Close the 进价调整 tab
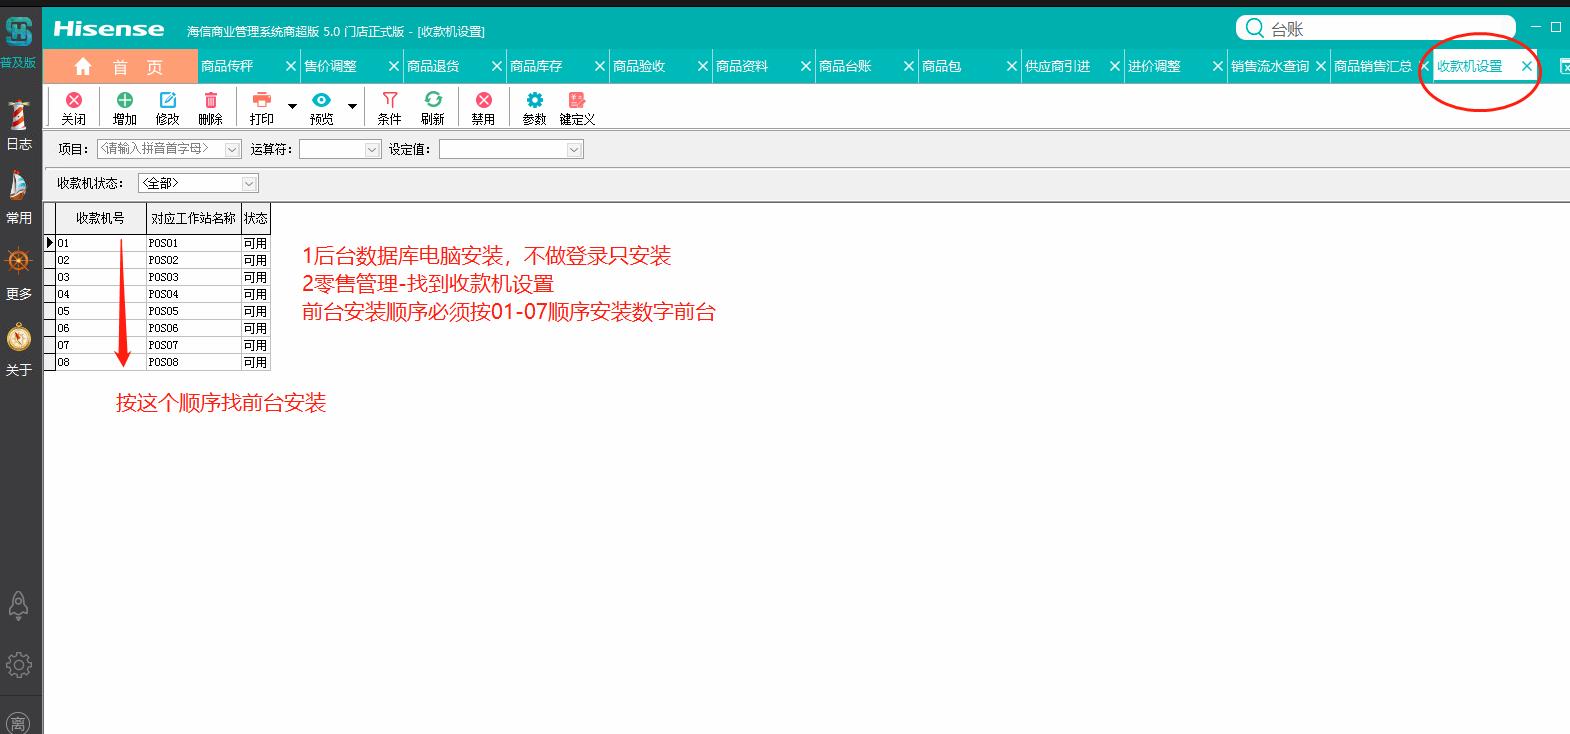1570x734 pixels. click(x=1218, y=66)
